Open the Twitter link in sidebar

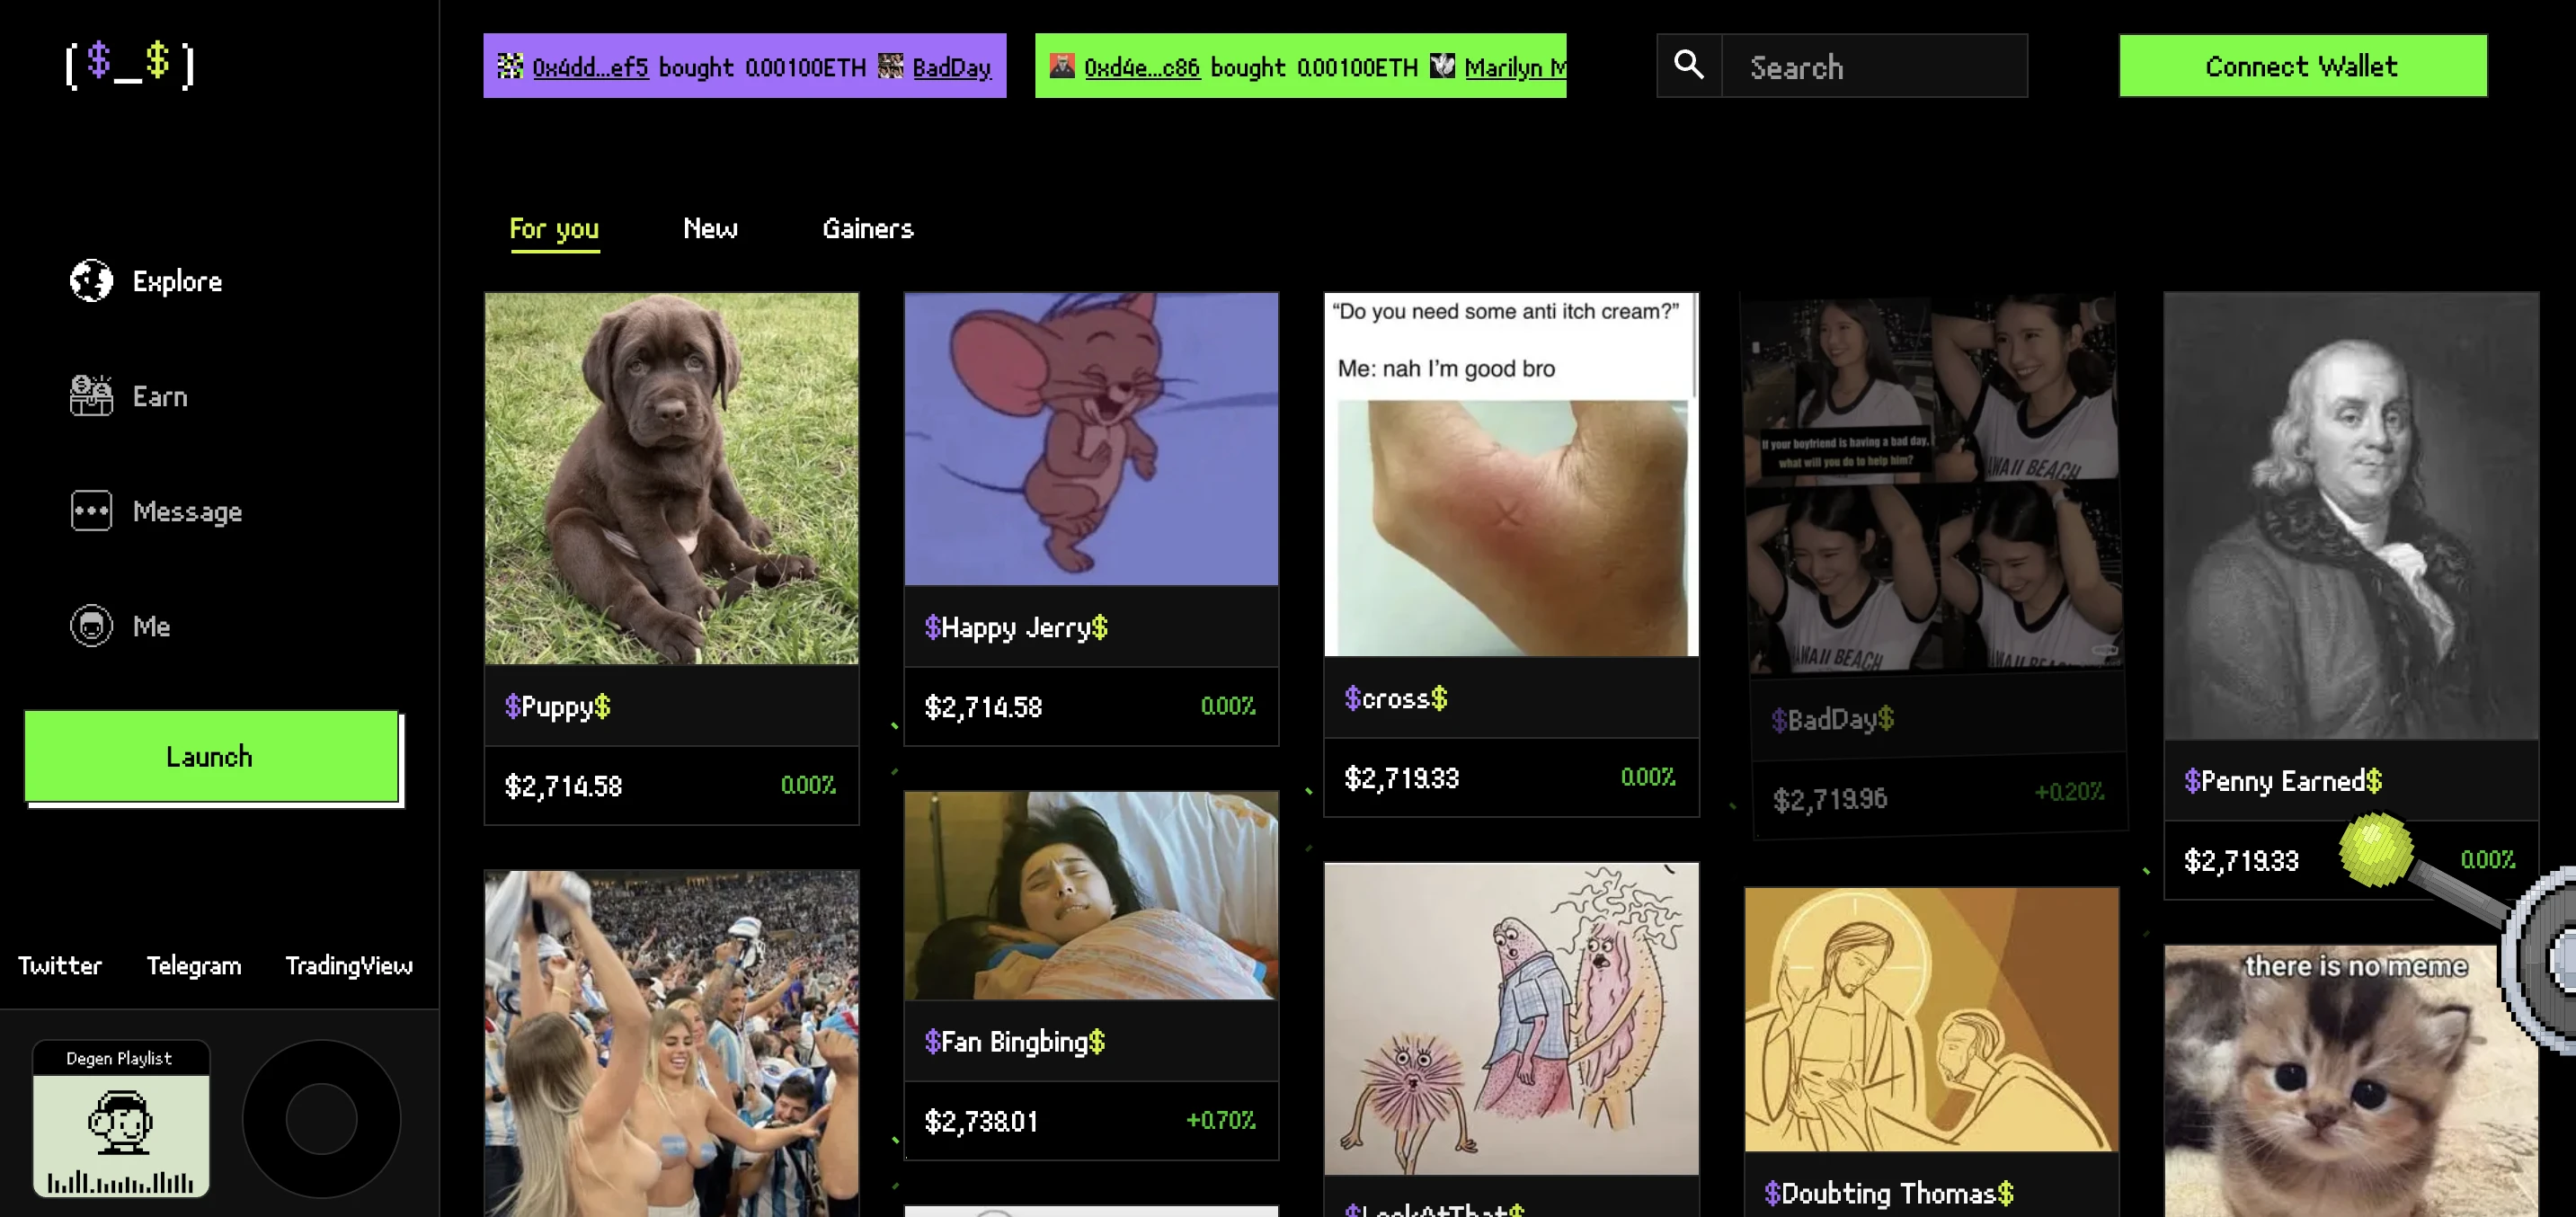(59, 965)
